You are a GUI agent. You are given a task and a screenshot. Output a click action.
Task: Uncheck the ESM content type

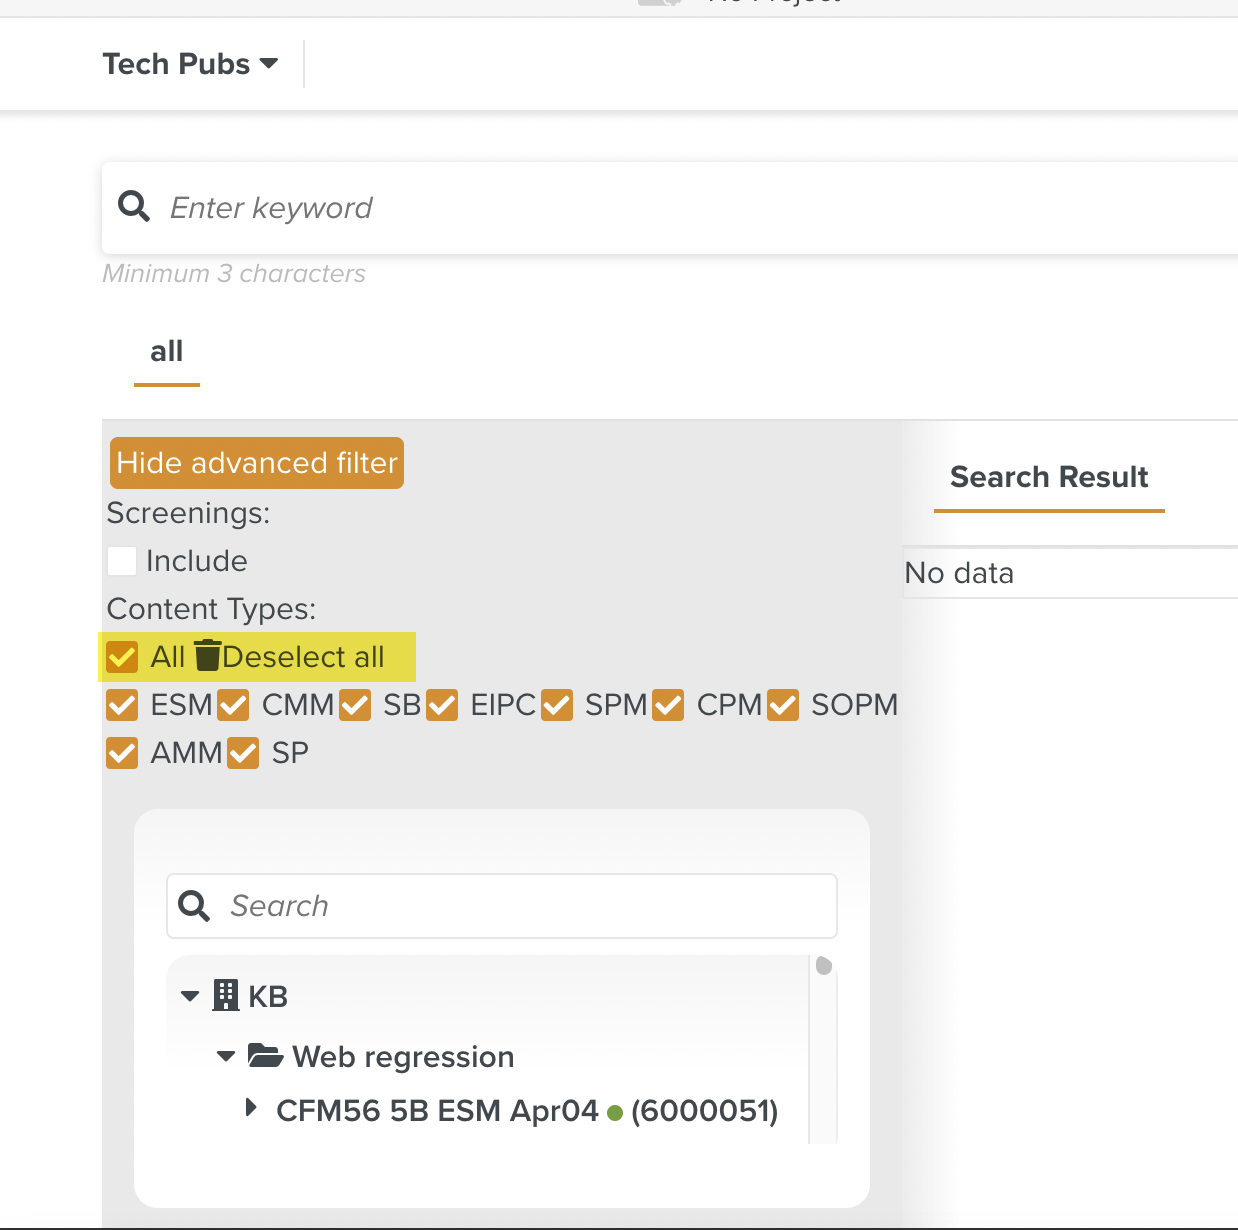pyautogui.click(x=122, y=705)
